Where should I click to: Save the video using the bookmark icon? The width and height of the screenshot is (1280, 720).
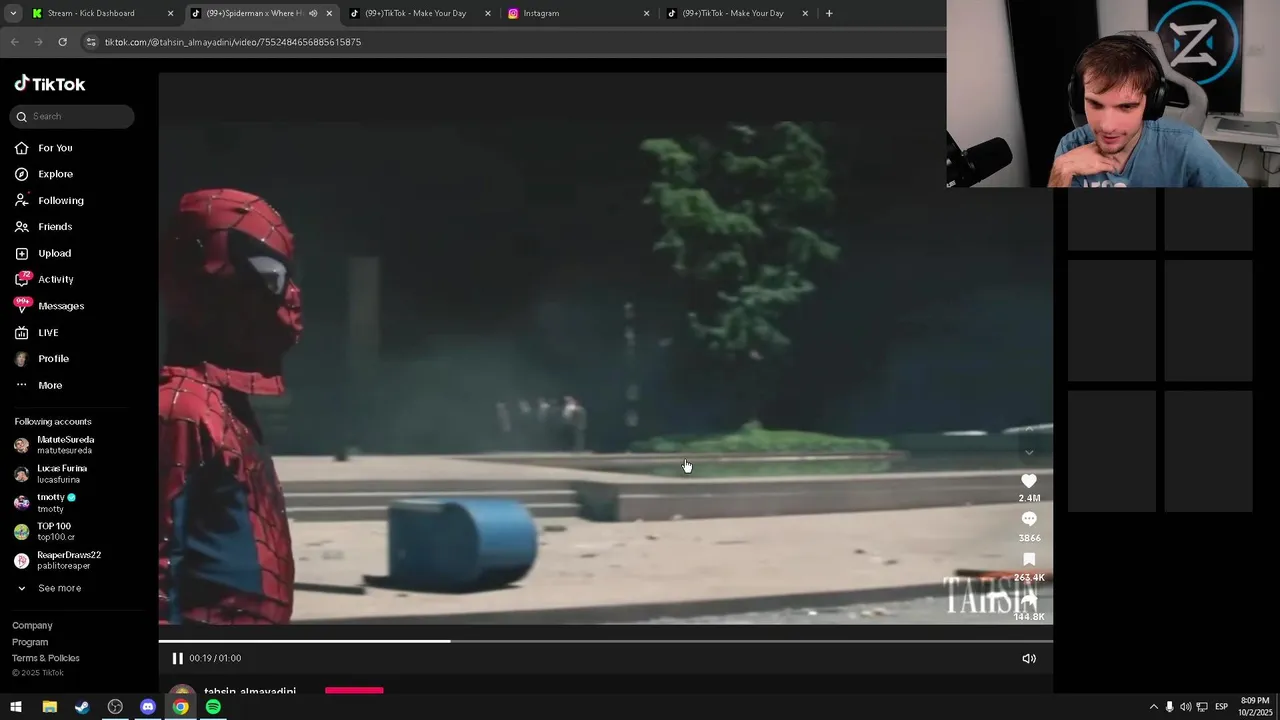(1029, 559)
